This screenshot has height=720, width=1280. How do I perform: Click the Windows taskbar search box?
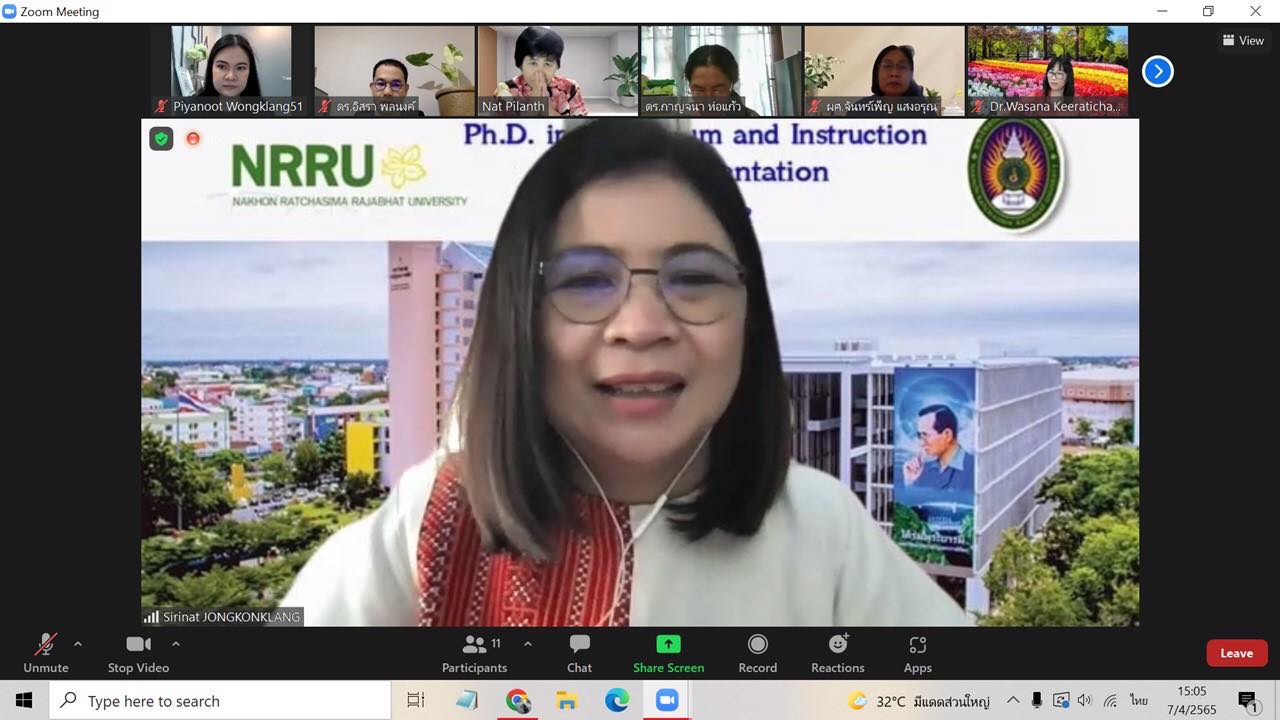point(220,701)
